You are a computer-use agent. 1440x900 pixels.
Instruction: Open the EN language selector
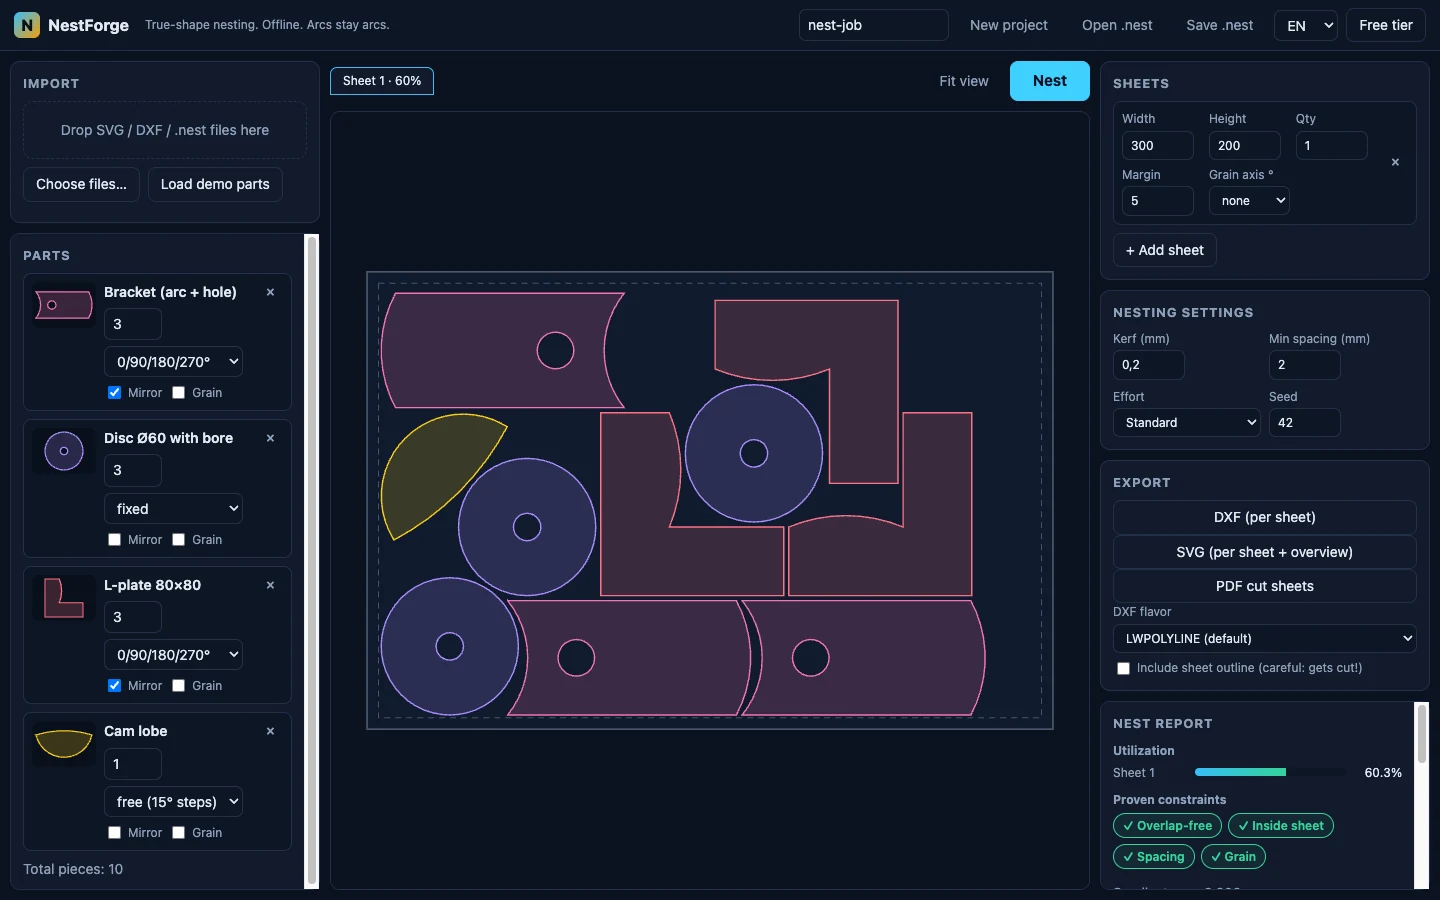pyautogui.click(x=1306, y=25)
